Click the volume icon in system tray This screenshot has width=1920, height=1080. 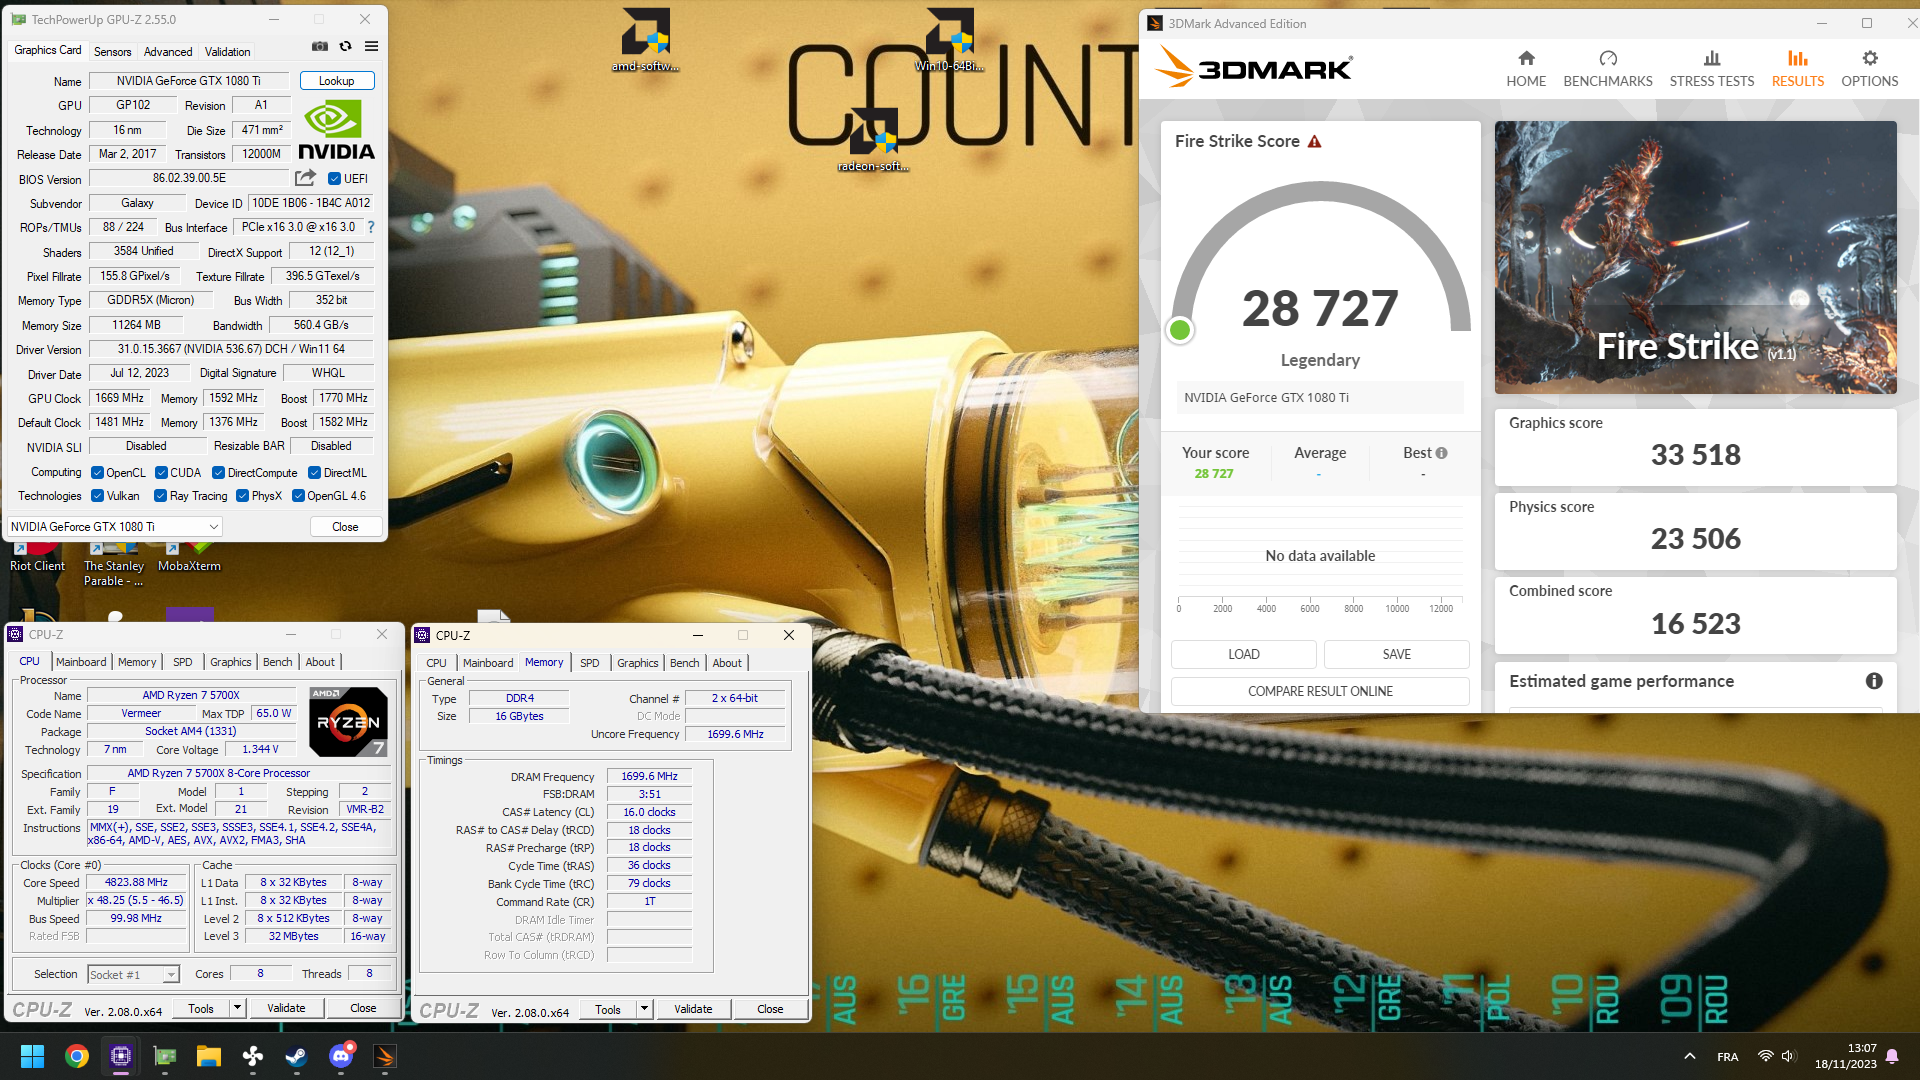point(1789,1056)
